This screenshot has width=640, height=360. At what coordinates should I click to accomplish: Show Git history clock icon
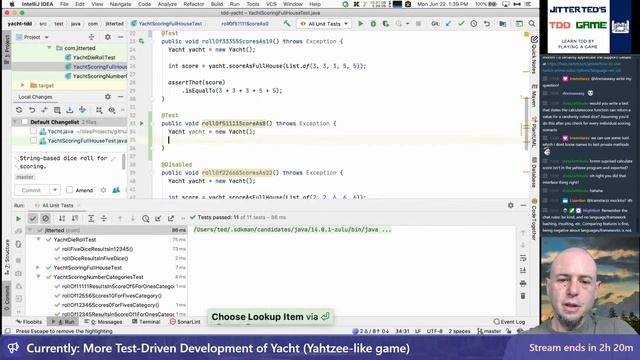(x=474, y=24)
